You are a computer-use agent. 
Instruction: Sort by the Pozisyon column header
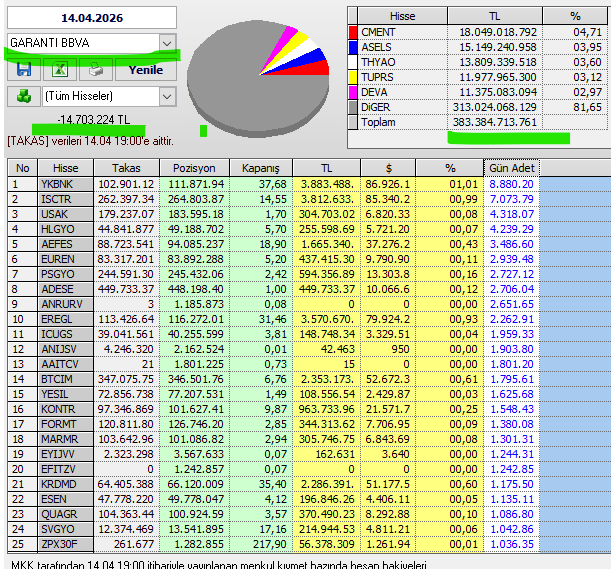coord(194,168)
